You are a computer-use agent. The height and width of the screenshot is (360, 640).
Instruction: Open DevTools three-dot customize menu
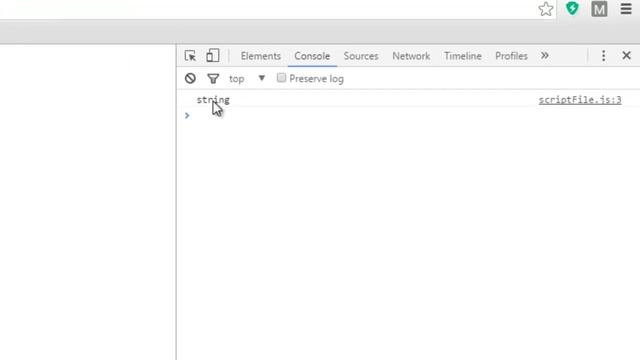pyautogui.click(x=603, y=56)
